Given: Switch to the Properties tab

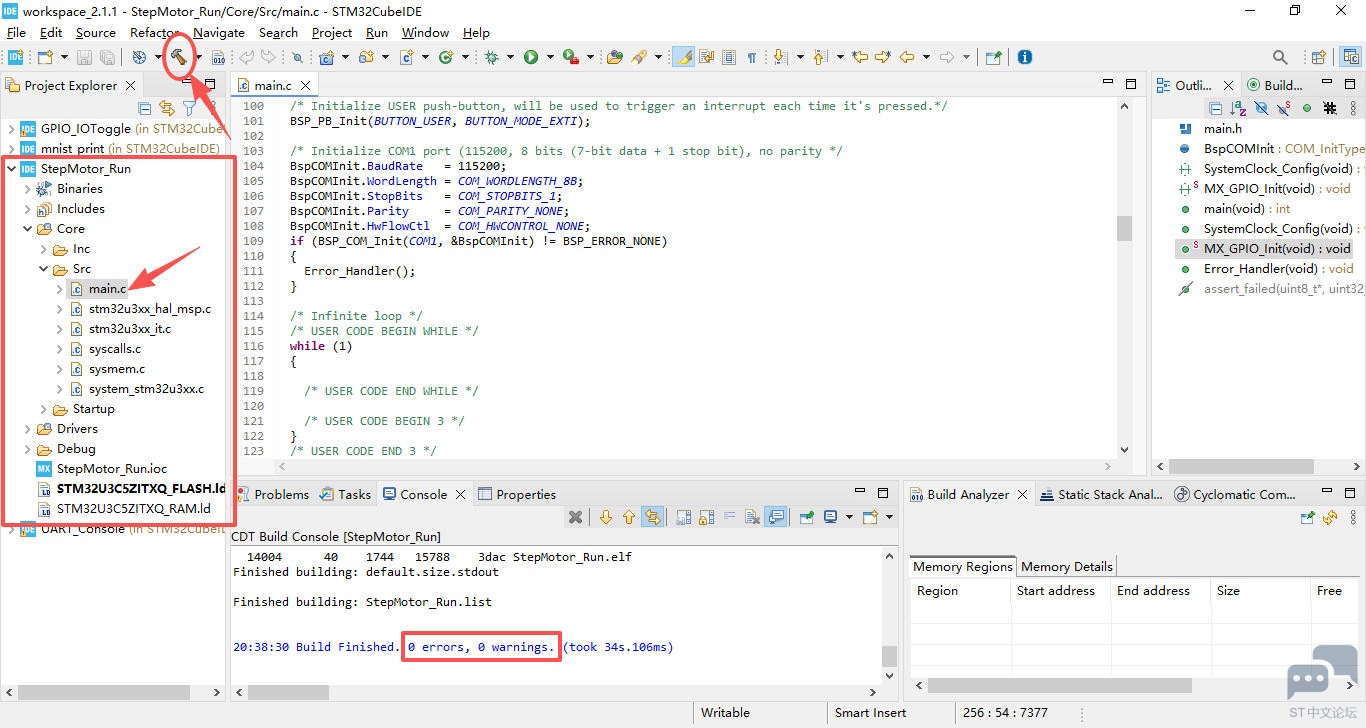Looking at the screenshot, I should pyautogui.click(x=517, y=494).
